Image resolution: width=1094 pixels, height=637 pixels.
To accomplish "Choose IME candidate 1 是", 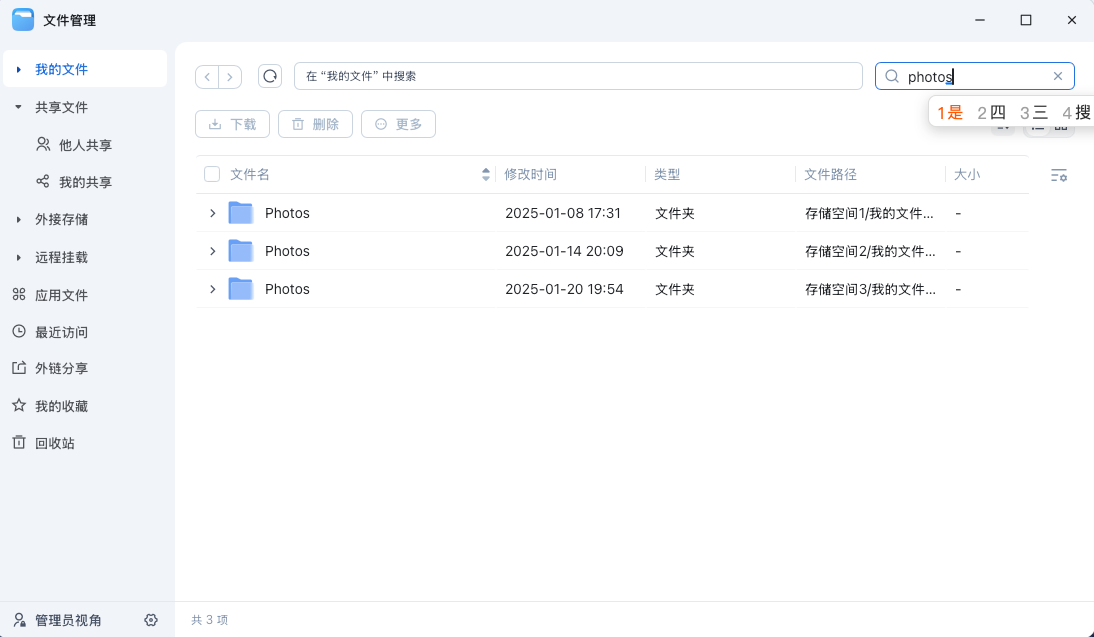I will coord(950,112).
